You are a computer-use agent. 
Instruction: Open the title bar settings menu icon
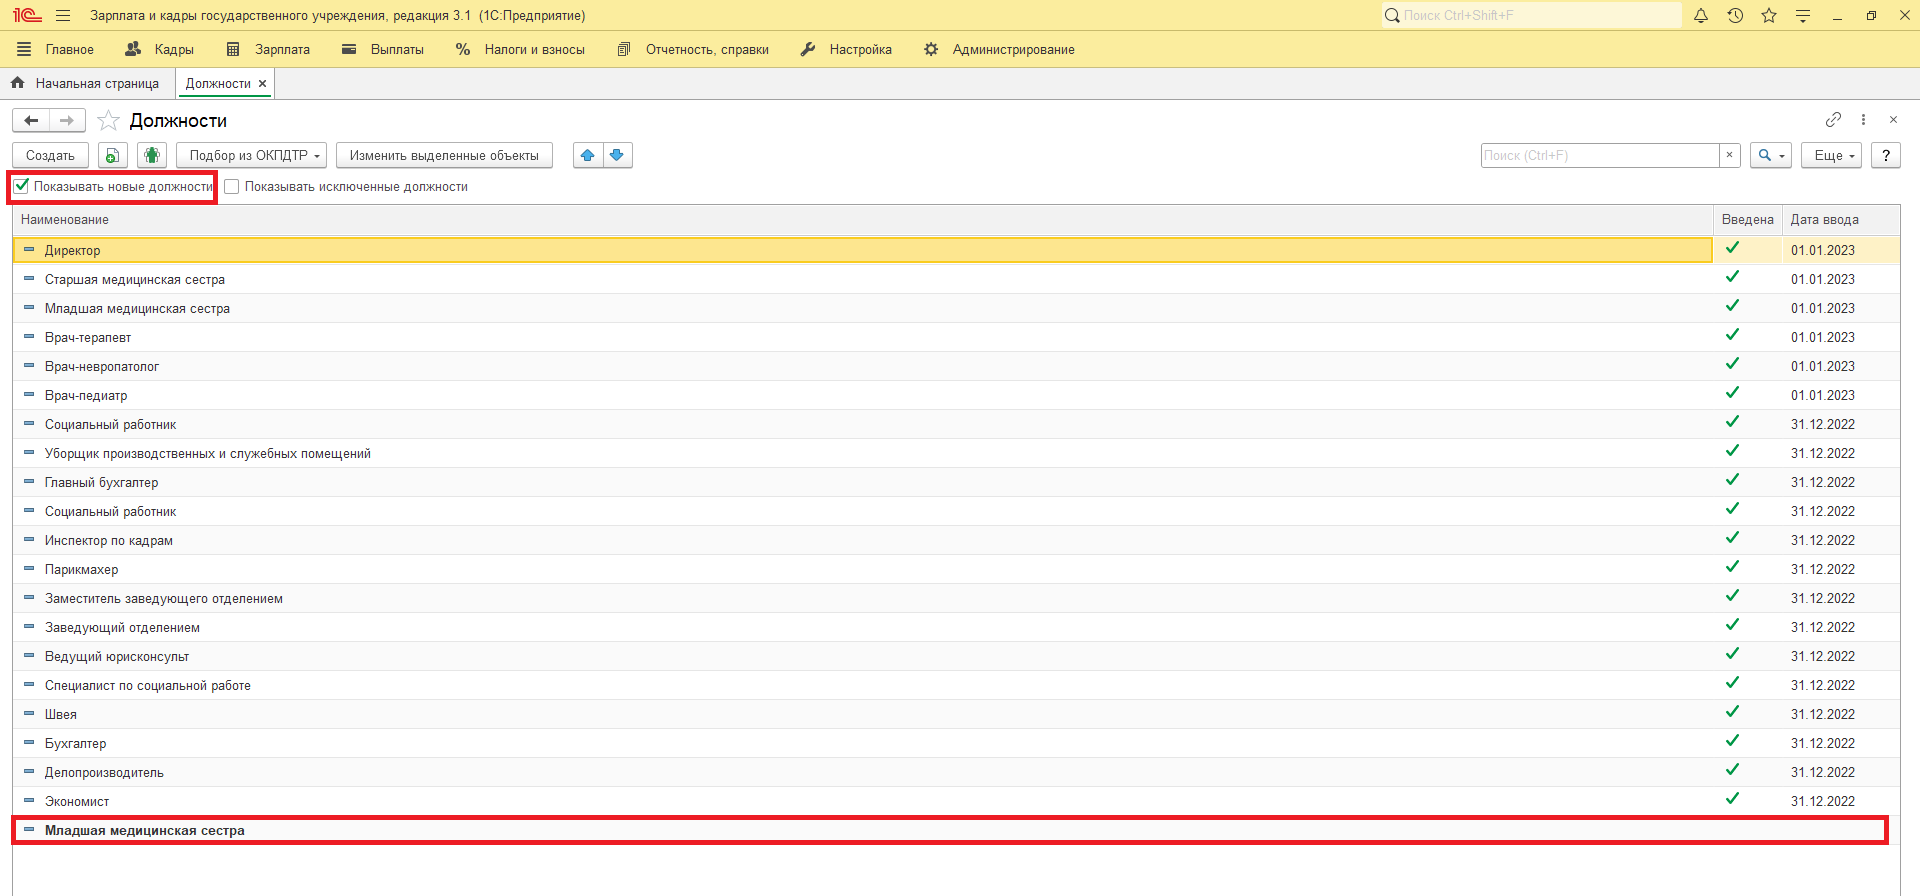(1803, 15)
